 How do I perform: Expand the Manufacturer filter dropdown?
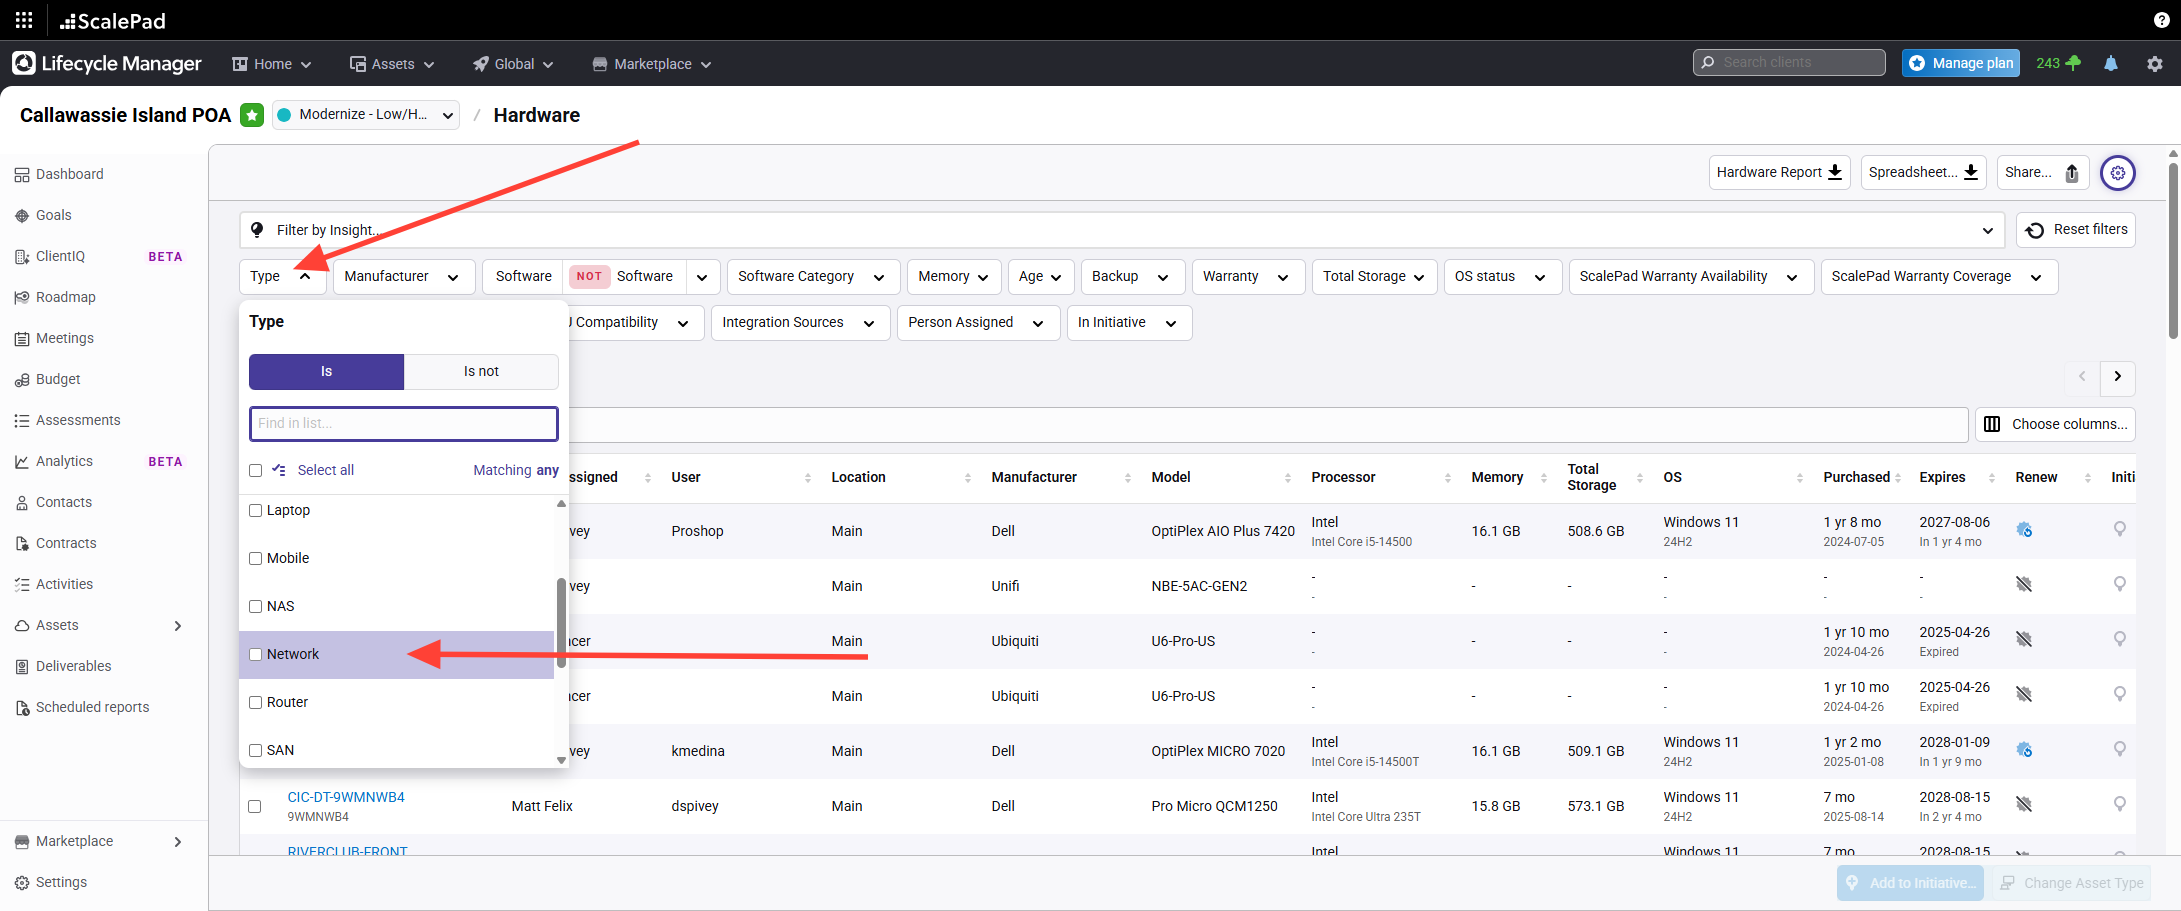(x=401, y=277)
